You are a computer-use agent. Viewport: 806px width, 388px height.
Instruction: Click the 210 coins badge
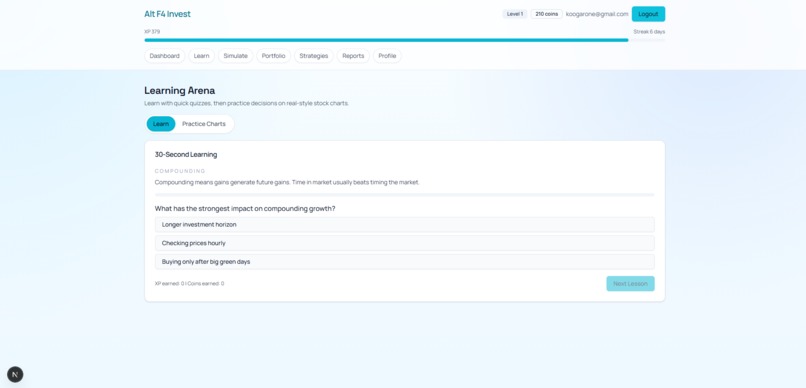tap(546, 14)
